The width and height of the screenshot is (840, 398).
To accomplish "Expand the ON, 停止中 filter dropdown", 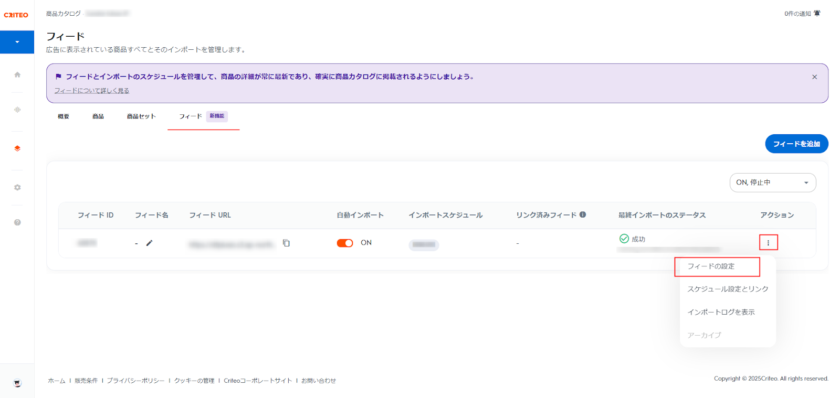I will coord(772,183).
